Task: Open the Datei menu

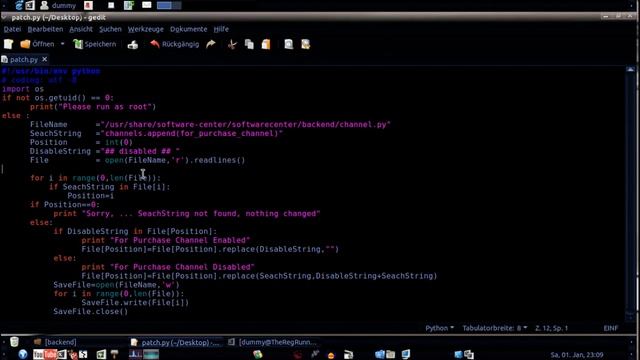Action: click(12, 29)
